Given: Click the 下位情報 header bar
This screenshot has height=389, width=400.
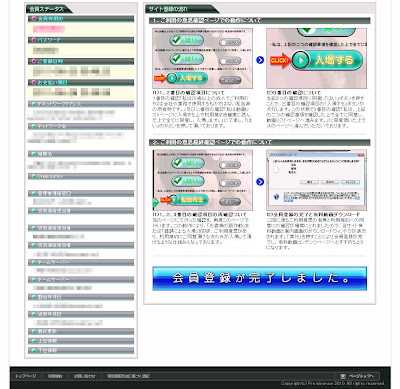Looking at the screenshot, I should pos(81,350).
